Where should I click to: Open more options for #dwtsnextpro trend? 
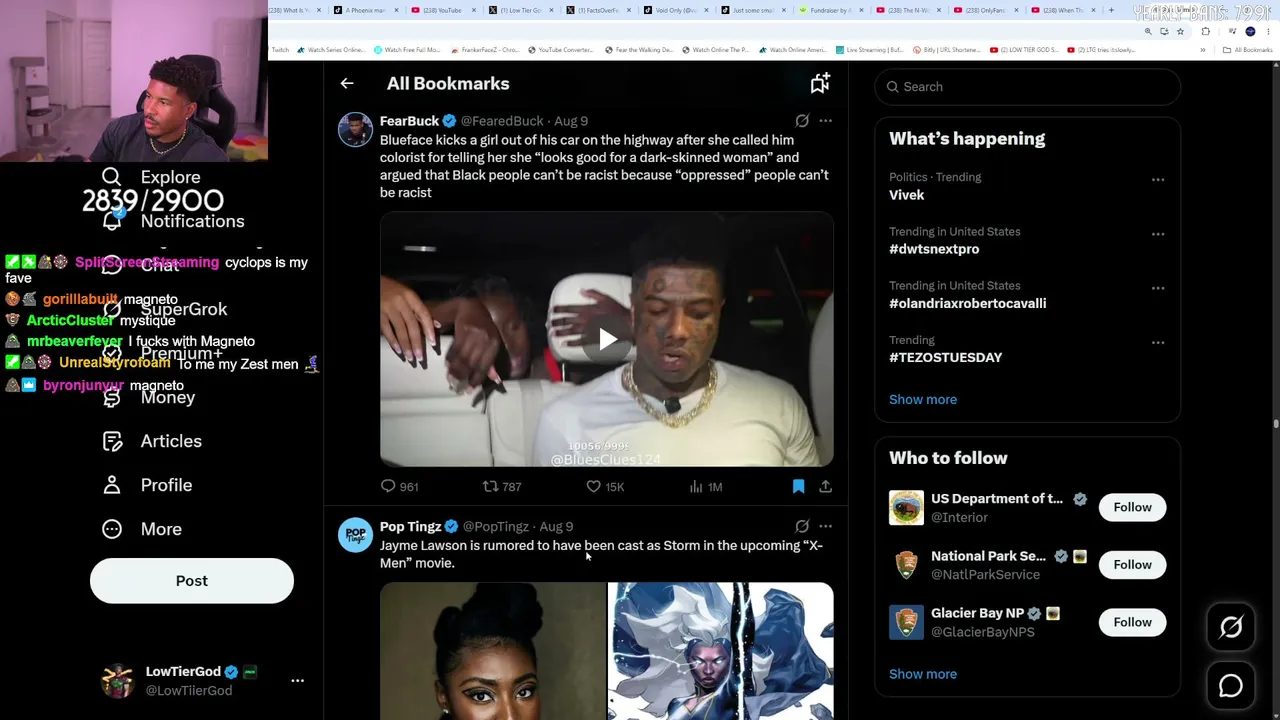pyautogui.click(x=1158, y=234)
